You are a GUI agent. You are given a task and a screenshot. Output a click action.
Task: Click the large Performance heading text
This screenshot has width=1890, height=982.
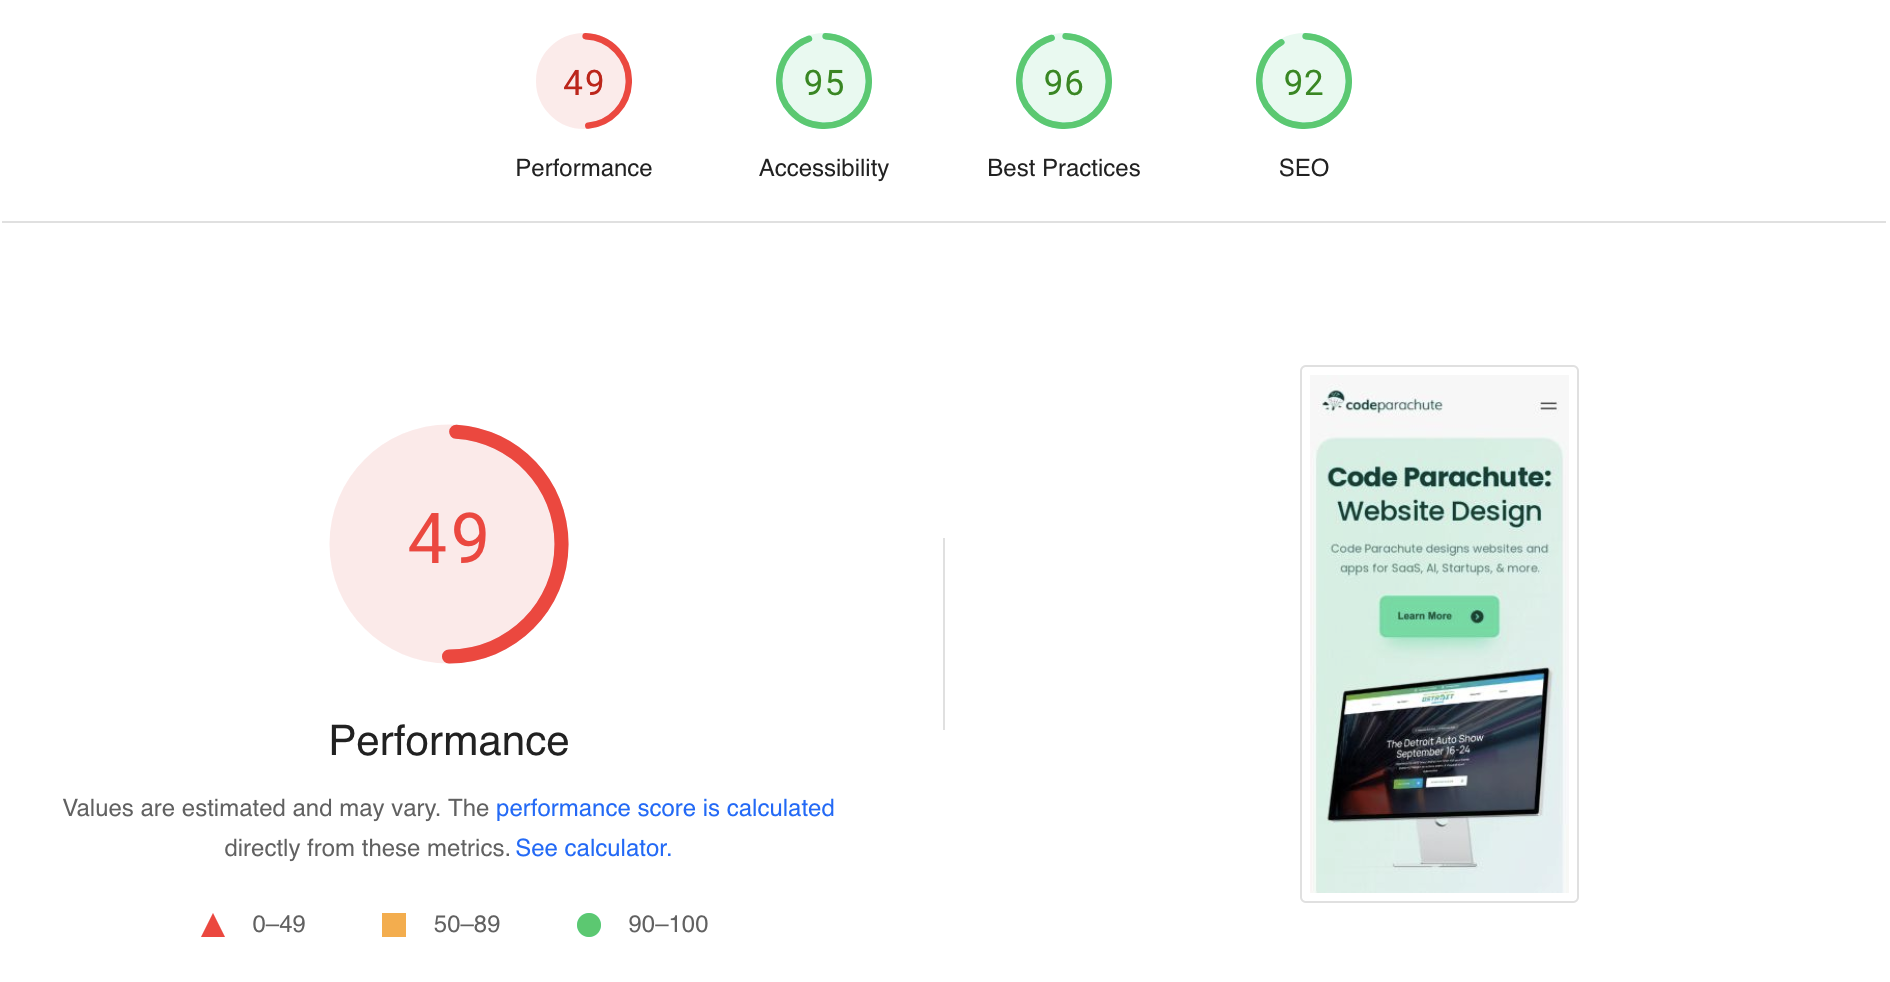(x=449, y=741)
